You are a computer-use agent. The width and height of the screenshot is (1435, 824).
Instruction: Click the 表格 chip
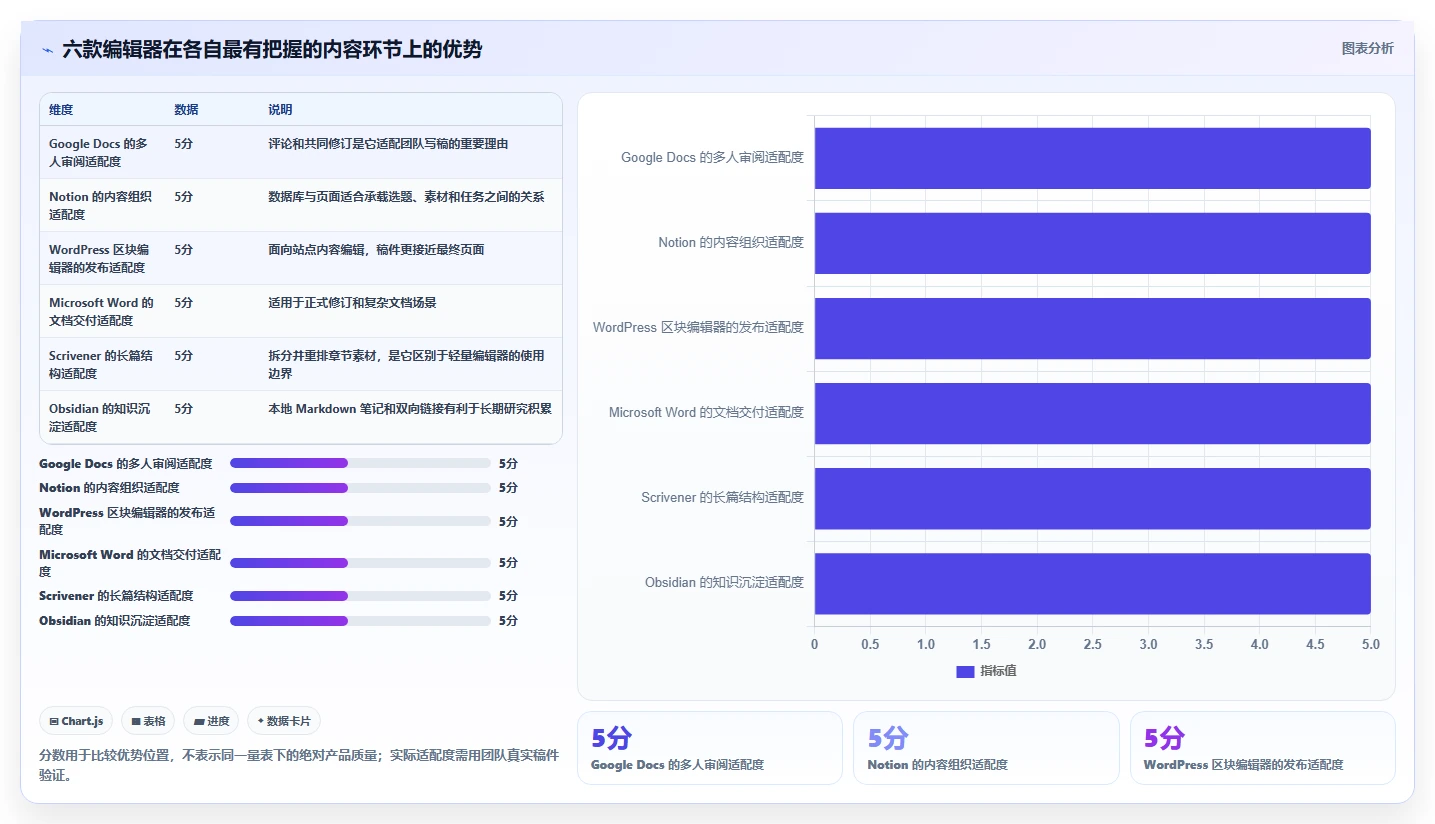[148, 721]
